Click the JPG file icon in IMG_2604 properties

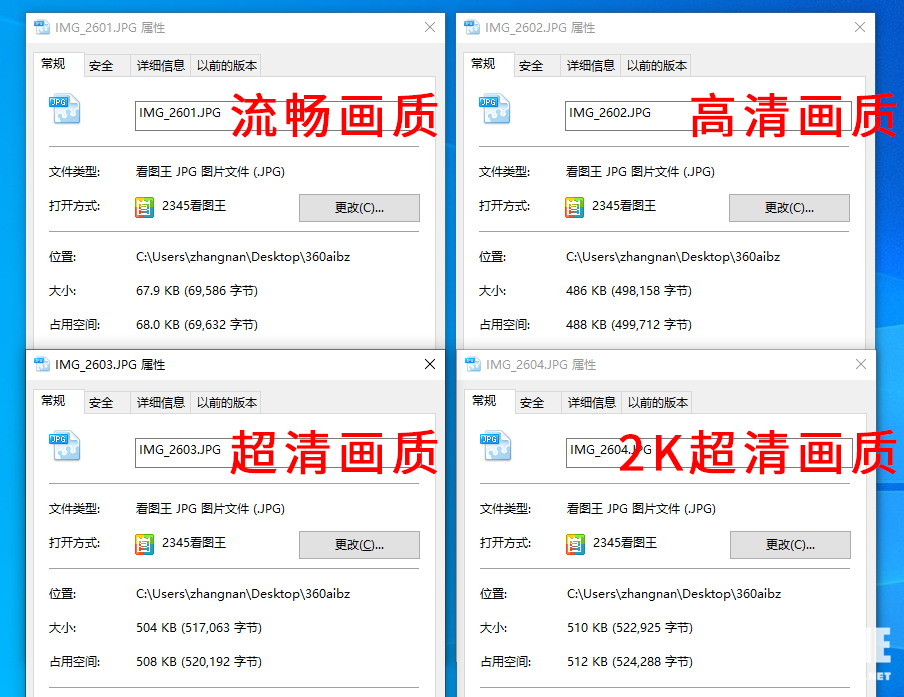pos(496,446)
